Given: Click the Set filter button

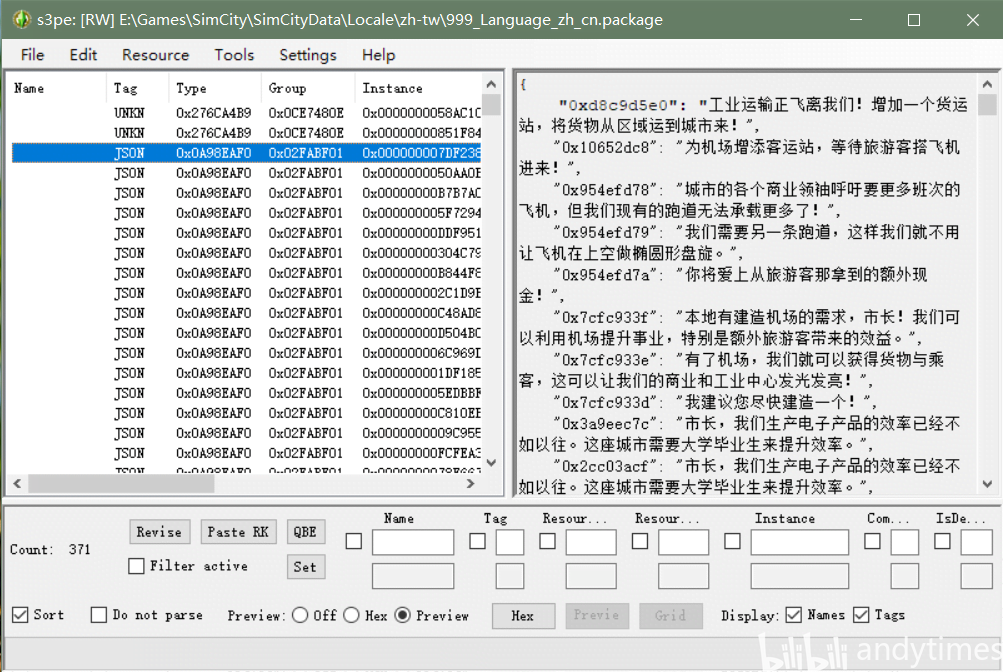Looking at the screenshot, I should click(305, 567).
